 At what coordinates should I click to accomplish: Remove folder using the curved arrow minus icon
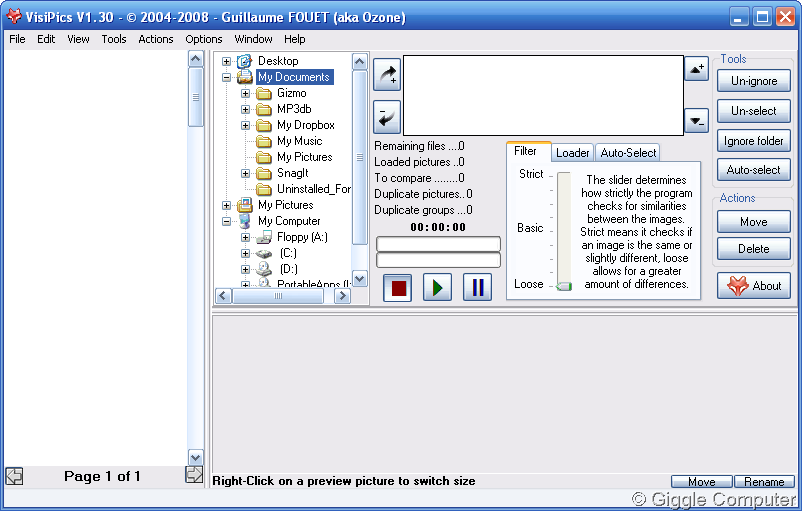point(387,117)
